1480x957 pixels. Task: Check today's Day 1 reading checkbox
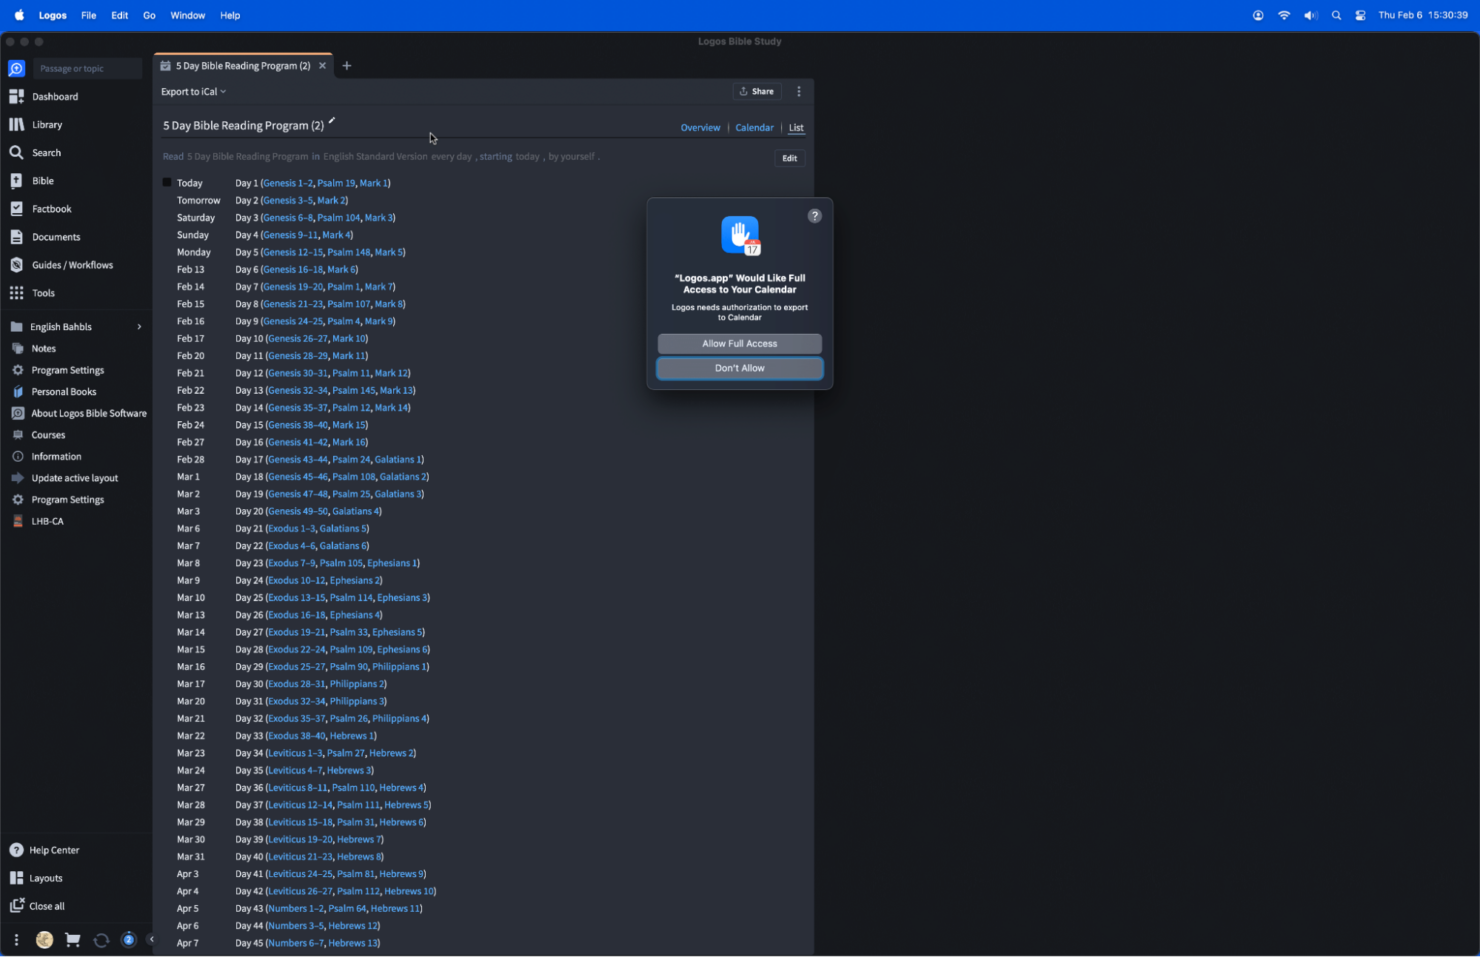166,182
